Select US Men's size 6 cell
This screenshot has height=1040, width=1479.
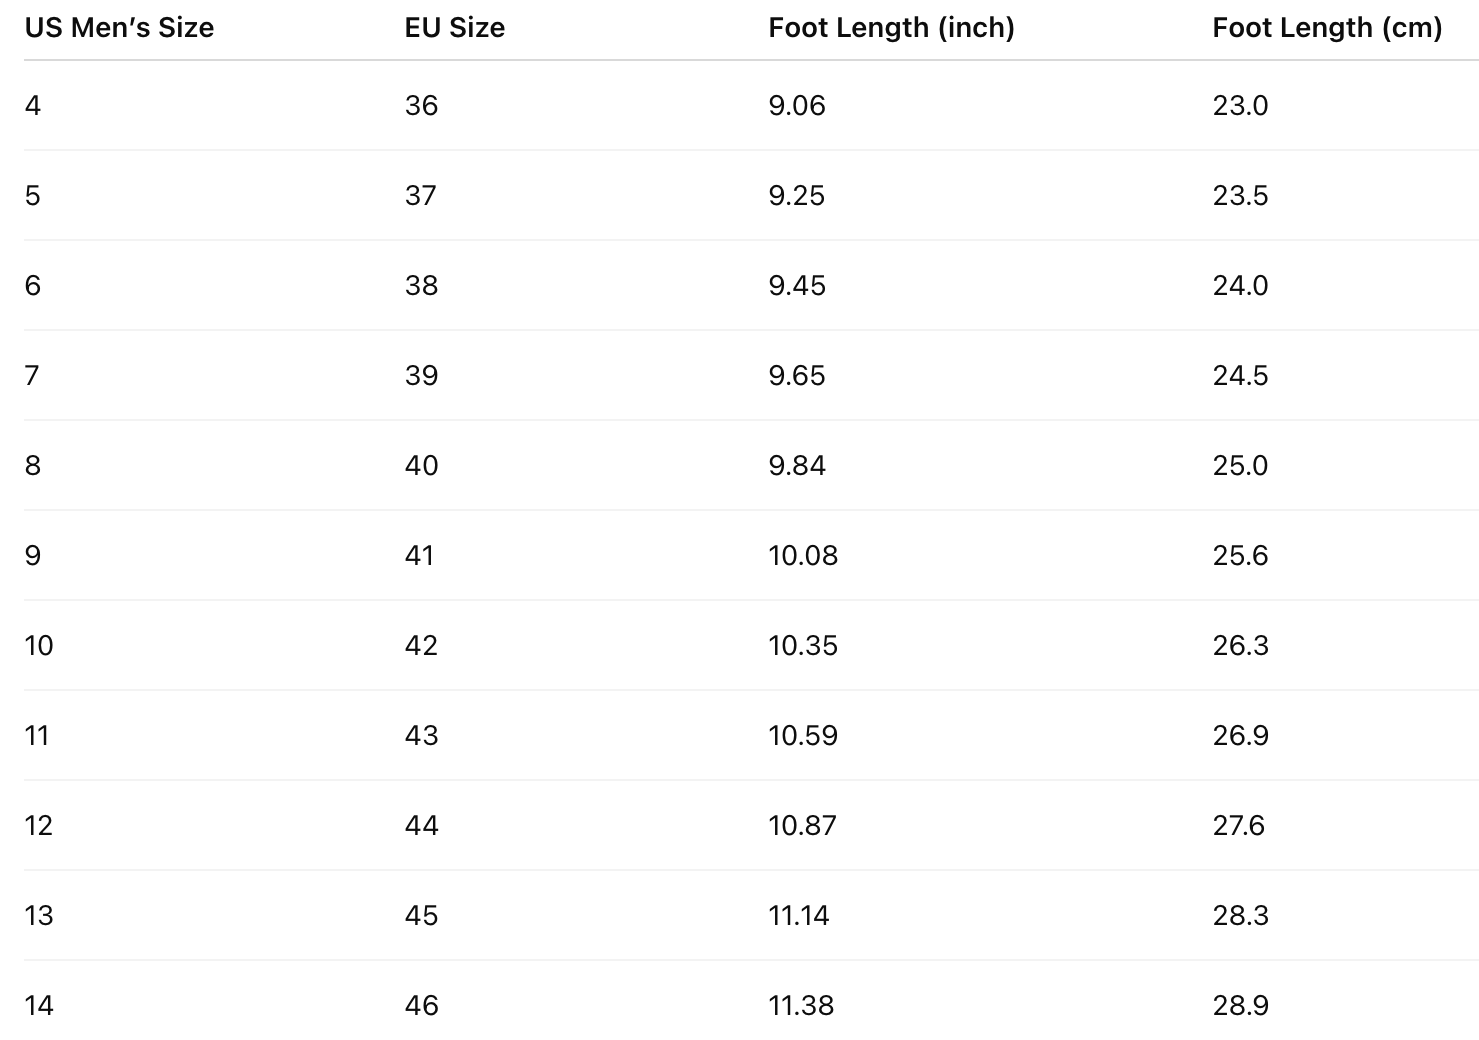33,286
